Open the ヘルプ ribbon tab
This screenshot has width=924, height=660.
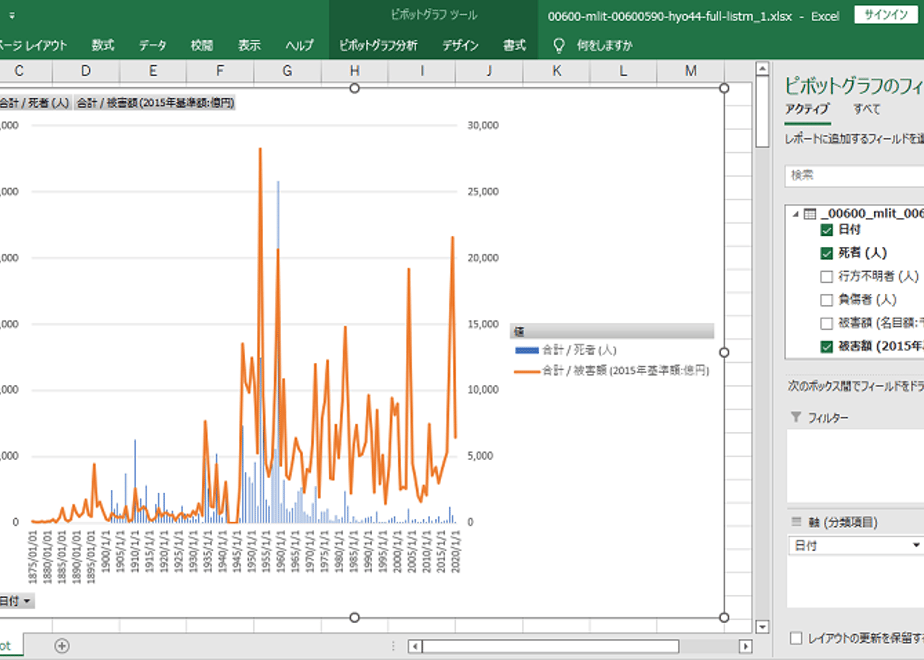[299, 45]
